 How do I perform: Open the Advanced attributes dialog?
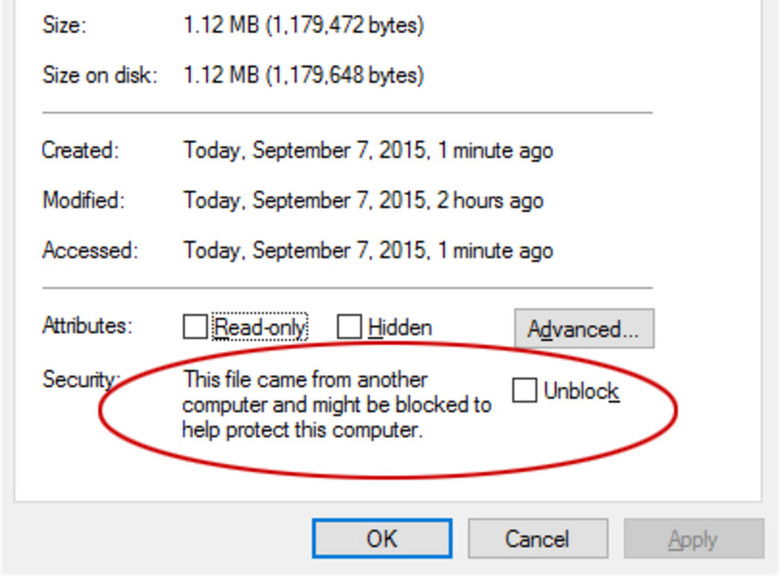584,328
